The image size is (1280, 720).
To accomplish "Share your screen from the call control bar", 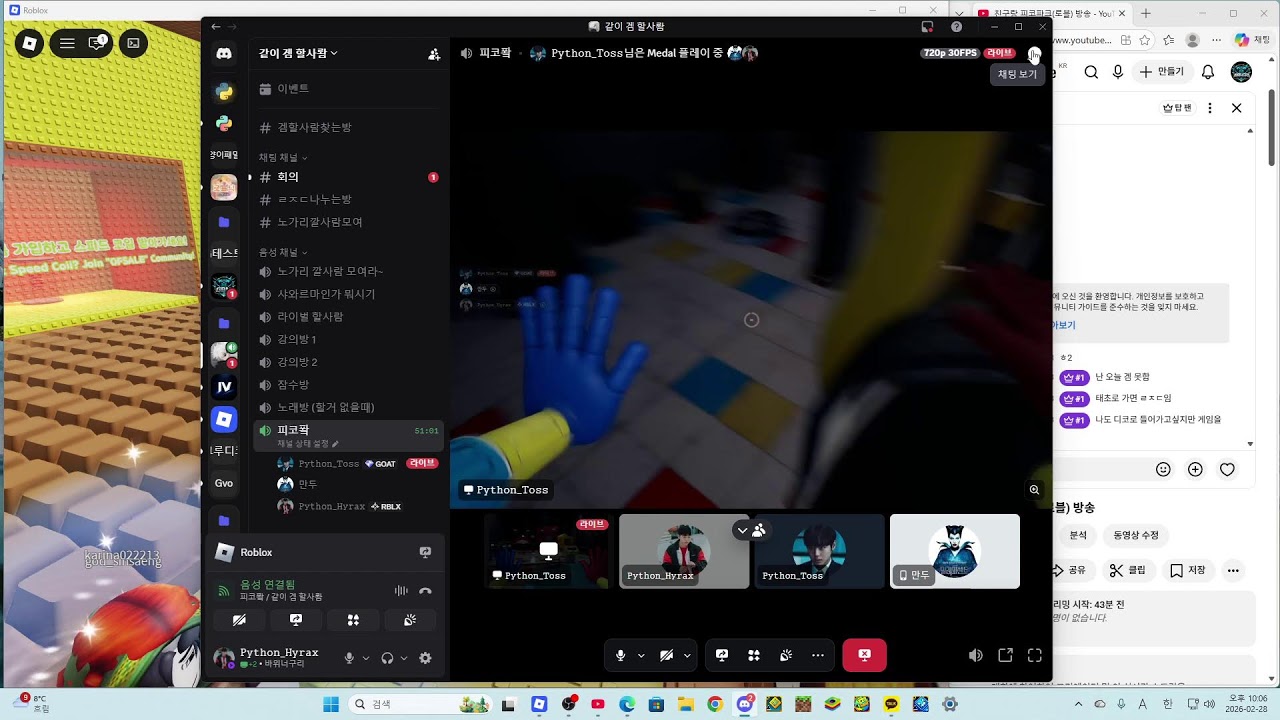I will [x=722, y=655].
